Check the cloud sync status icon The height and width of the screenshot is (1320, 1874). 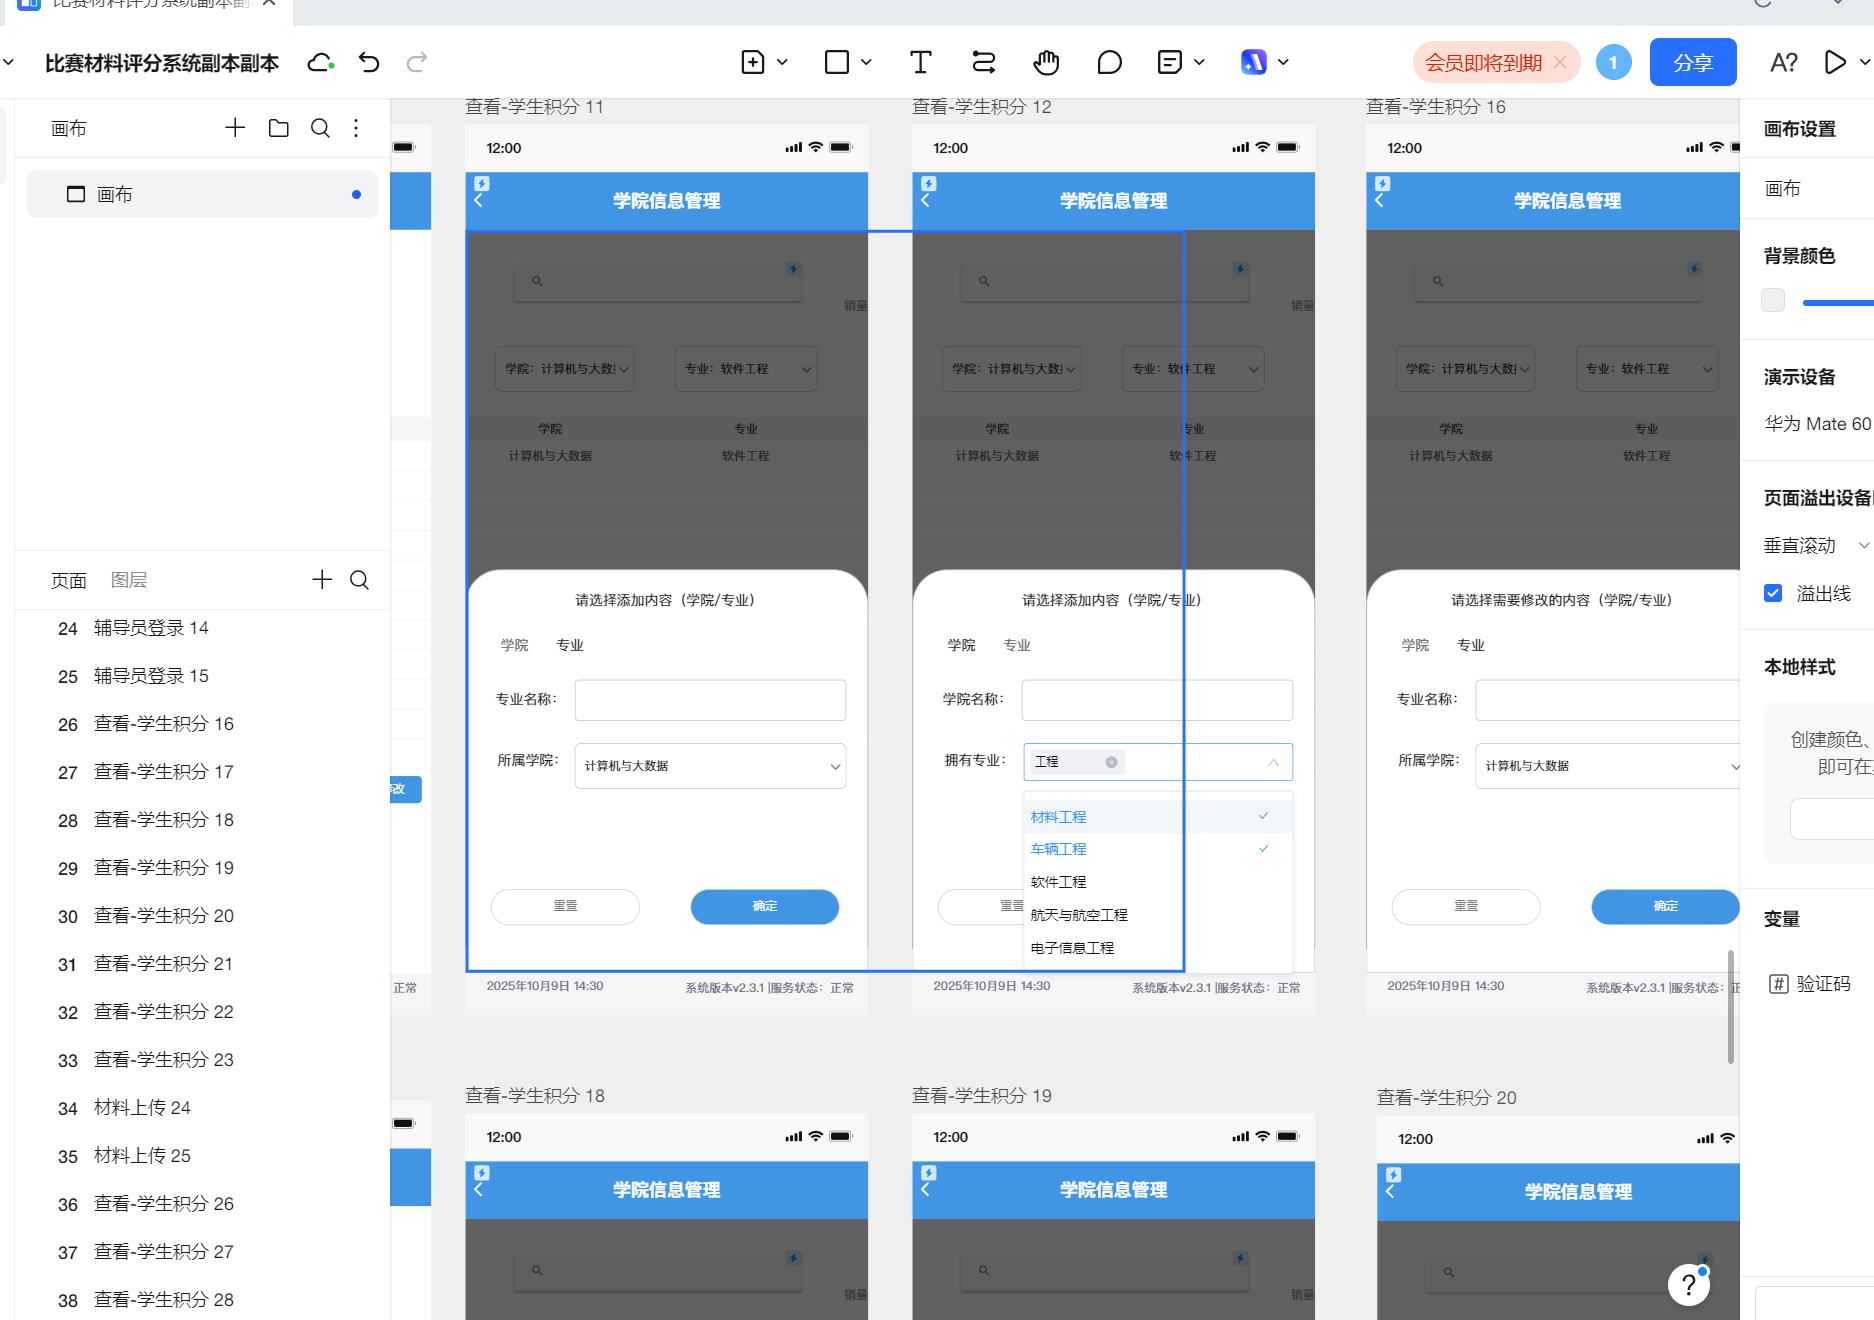tap(320, 63)
